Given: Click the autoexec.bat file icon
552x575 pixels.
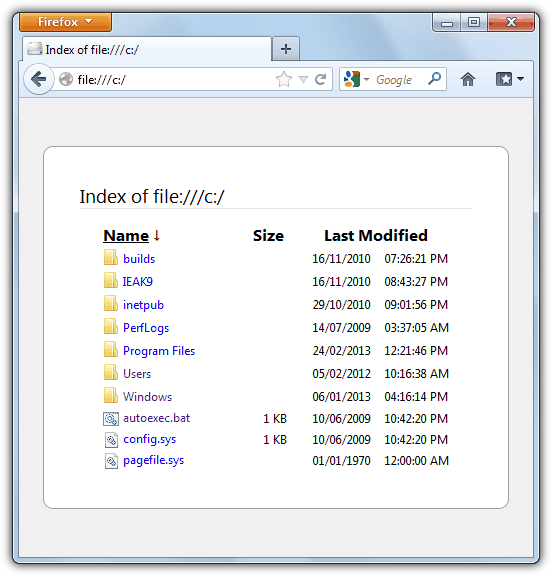Looking at the screenshot, I should [x=111, y=419].
